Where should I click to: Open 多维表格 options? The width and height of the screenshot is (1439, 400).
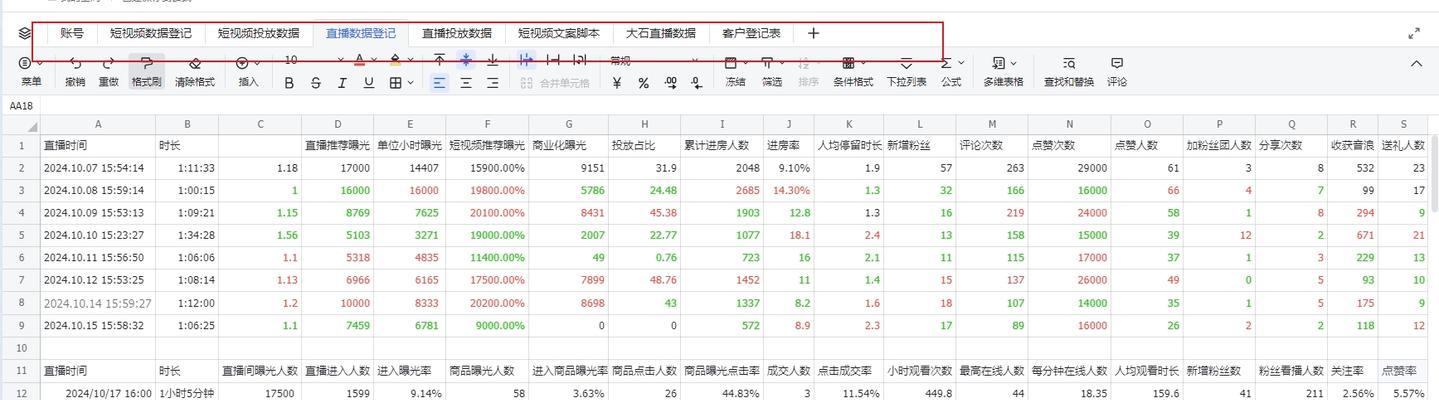(1003, 72)
